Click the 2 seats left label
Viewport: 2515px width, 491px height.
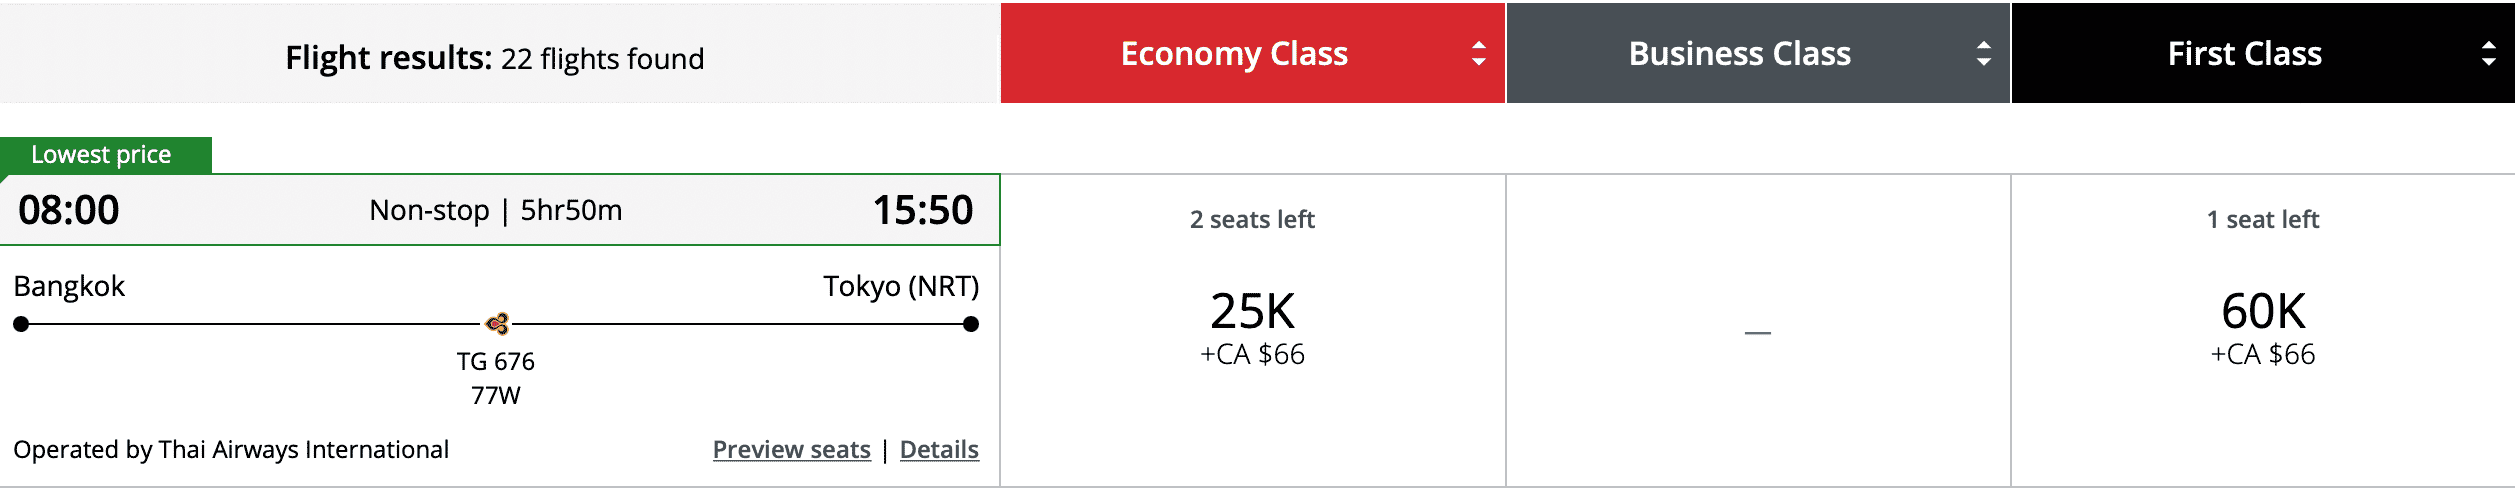[1252, 220]
